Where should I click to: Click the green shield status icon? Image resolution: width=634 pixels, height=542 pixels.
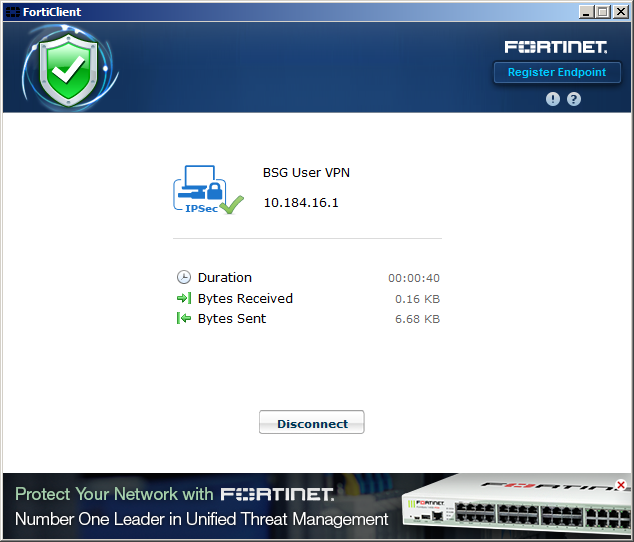69,70
